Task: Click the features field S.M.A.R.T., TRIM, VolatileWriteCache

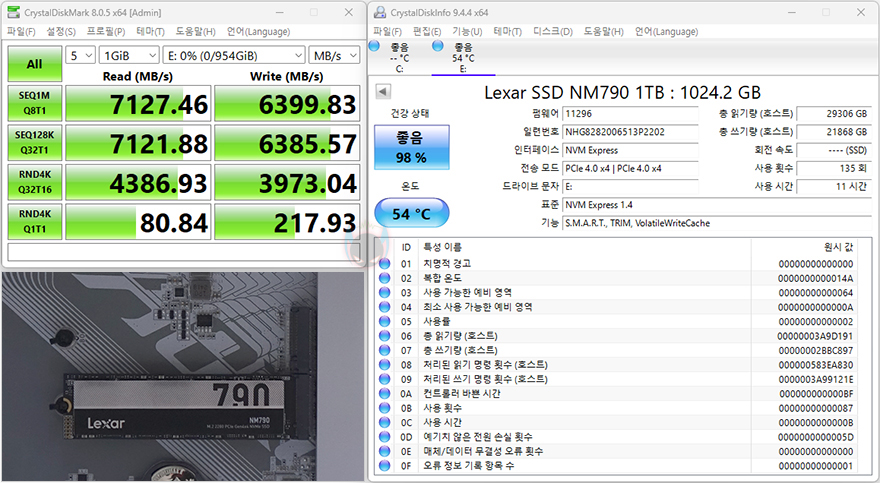Action: coord(717,223)
